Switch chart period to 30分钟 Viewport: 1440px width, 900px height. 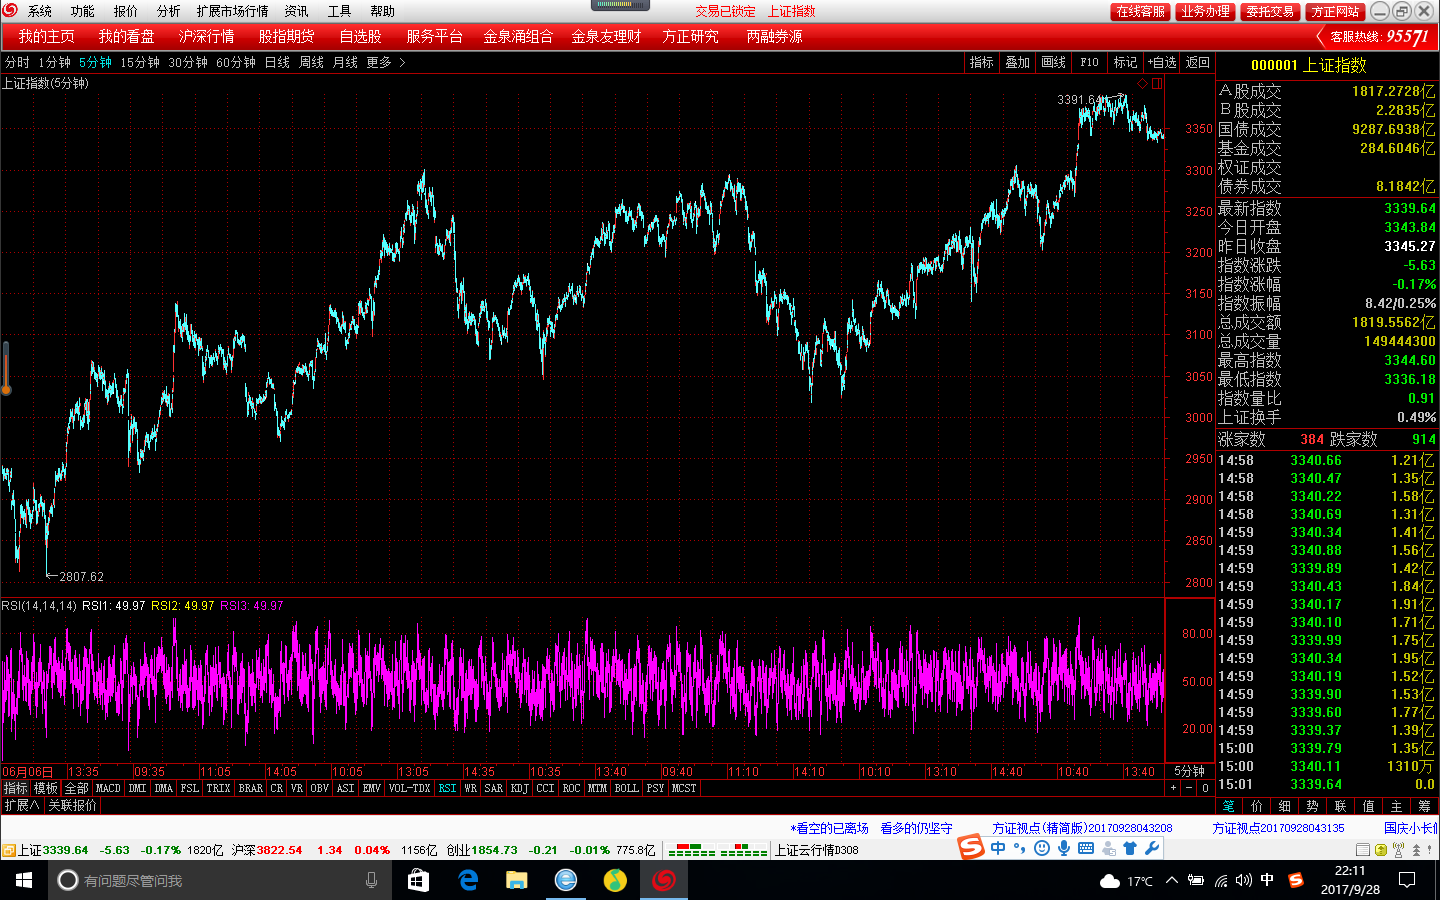pos(188,62)
